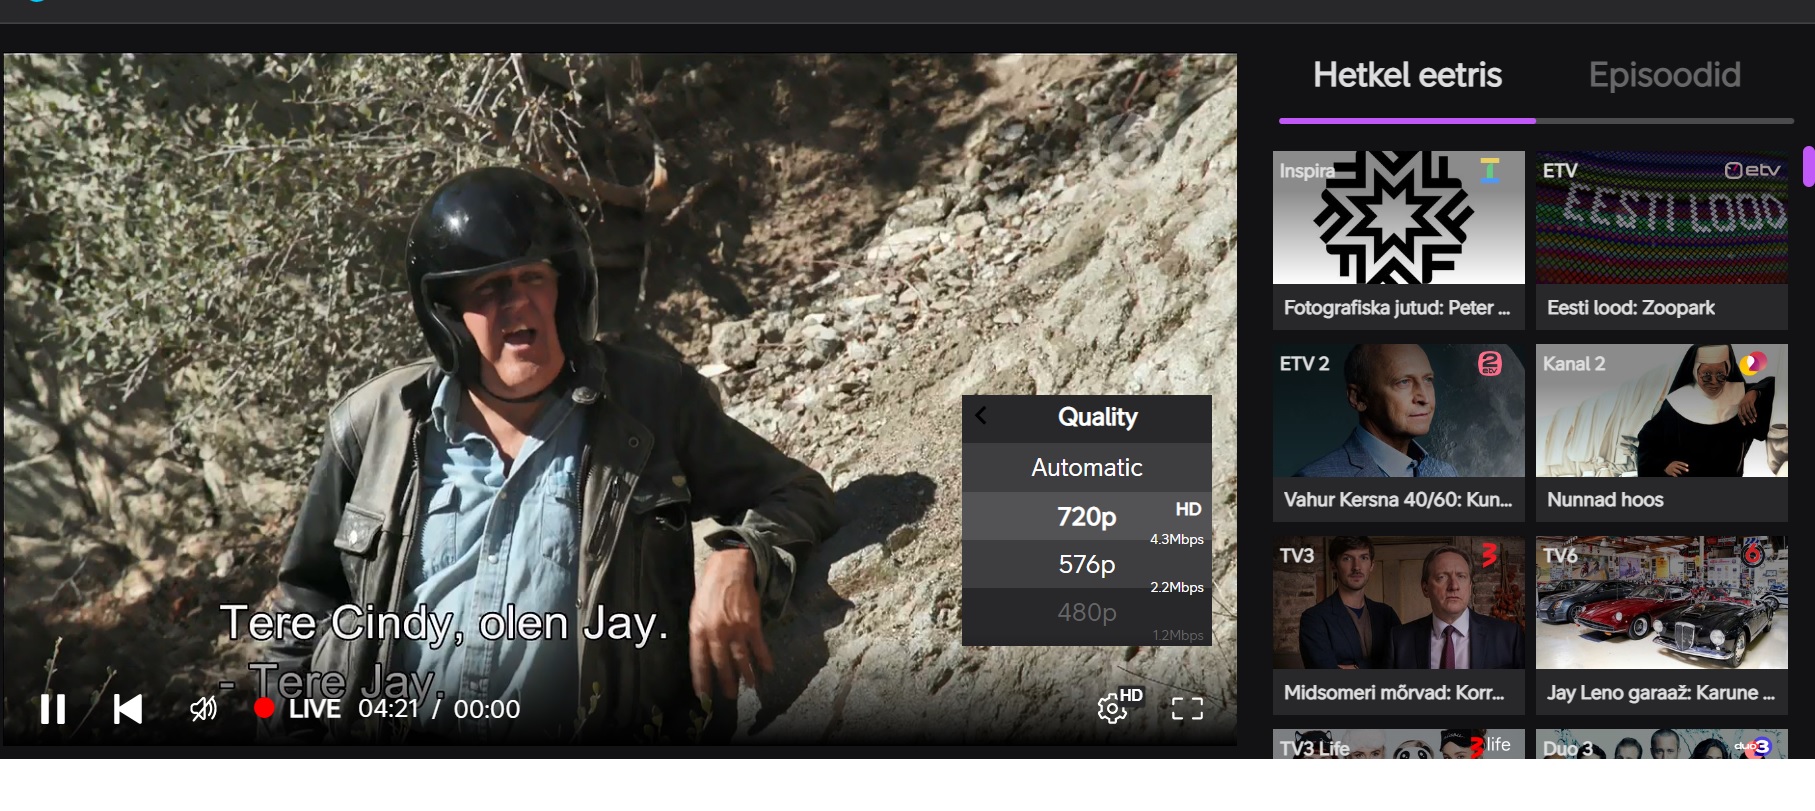Open the settings gear with HD badge
The height and width of the screenshot is (811, 1815).
tap(1113, 708)
